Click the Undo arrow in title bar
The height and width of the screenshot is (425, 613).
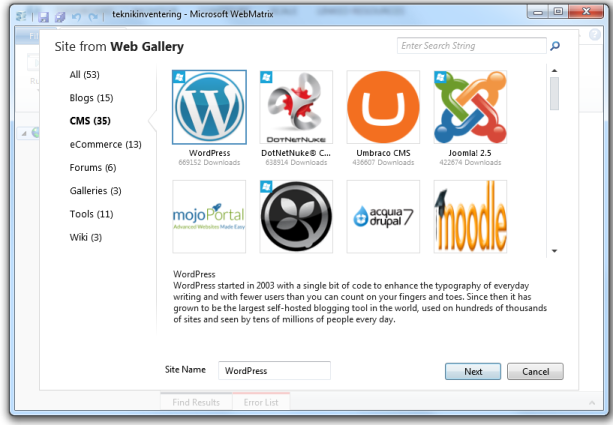(76, 17)
